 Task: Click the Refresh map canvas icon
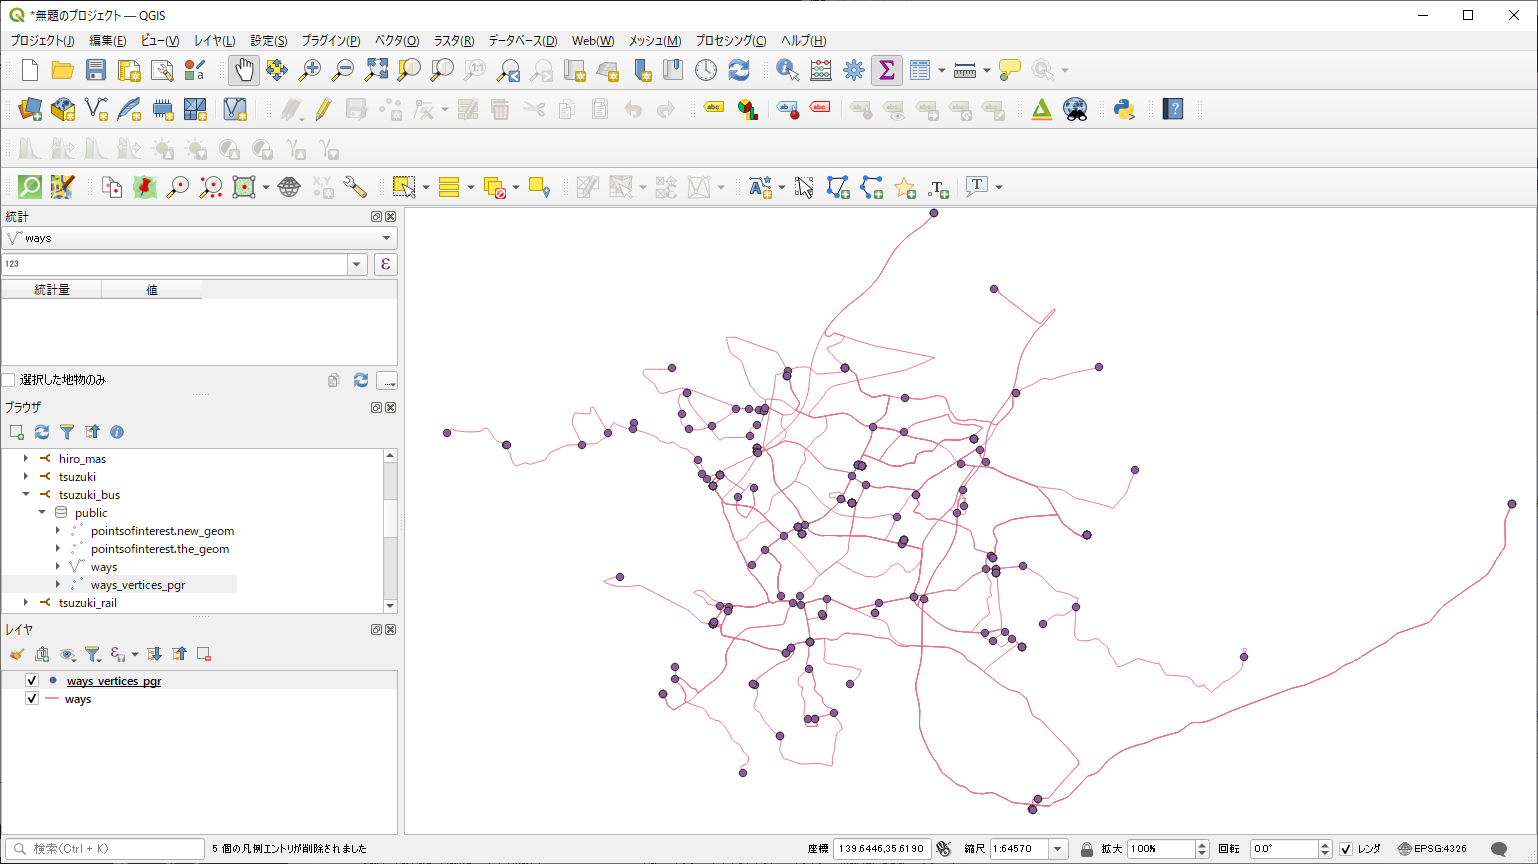pyautogui.click(x=739, y=70)
